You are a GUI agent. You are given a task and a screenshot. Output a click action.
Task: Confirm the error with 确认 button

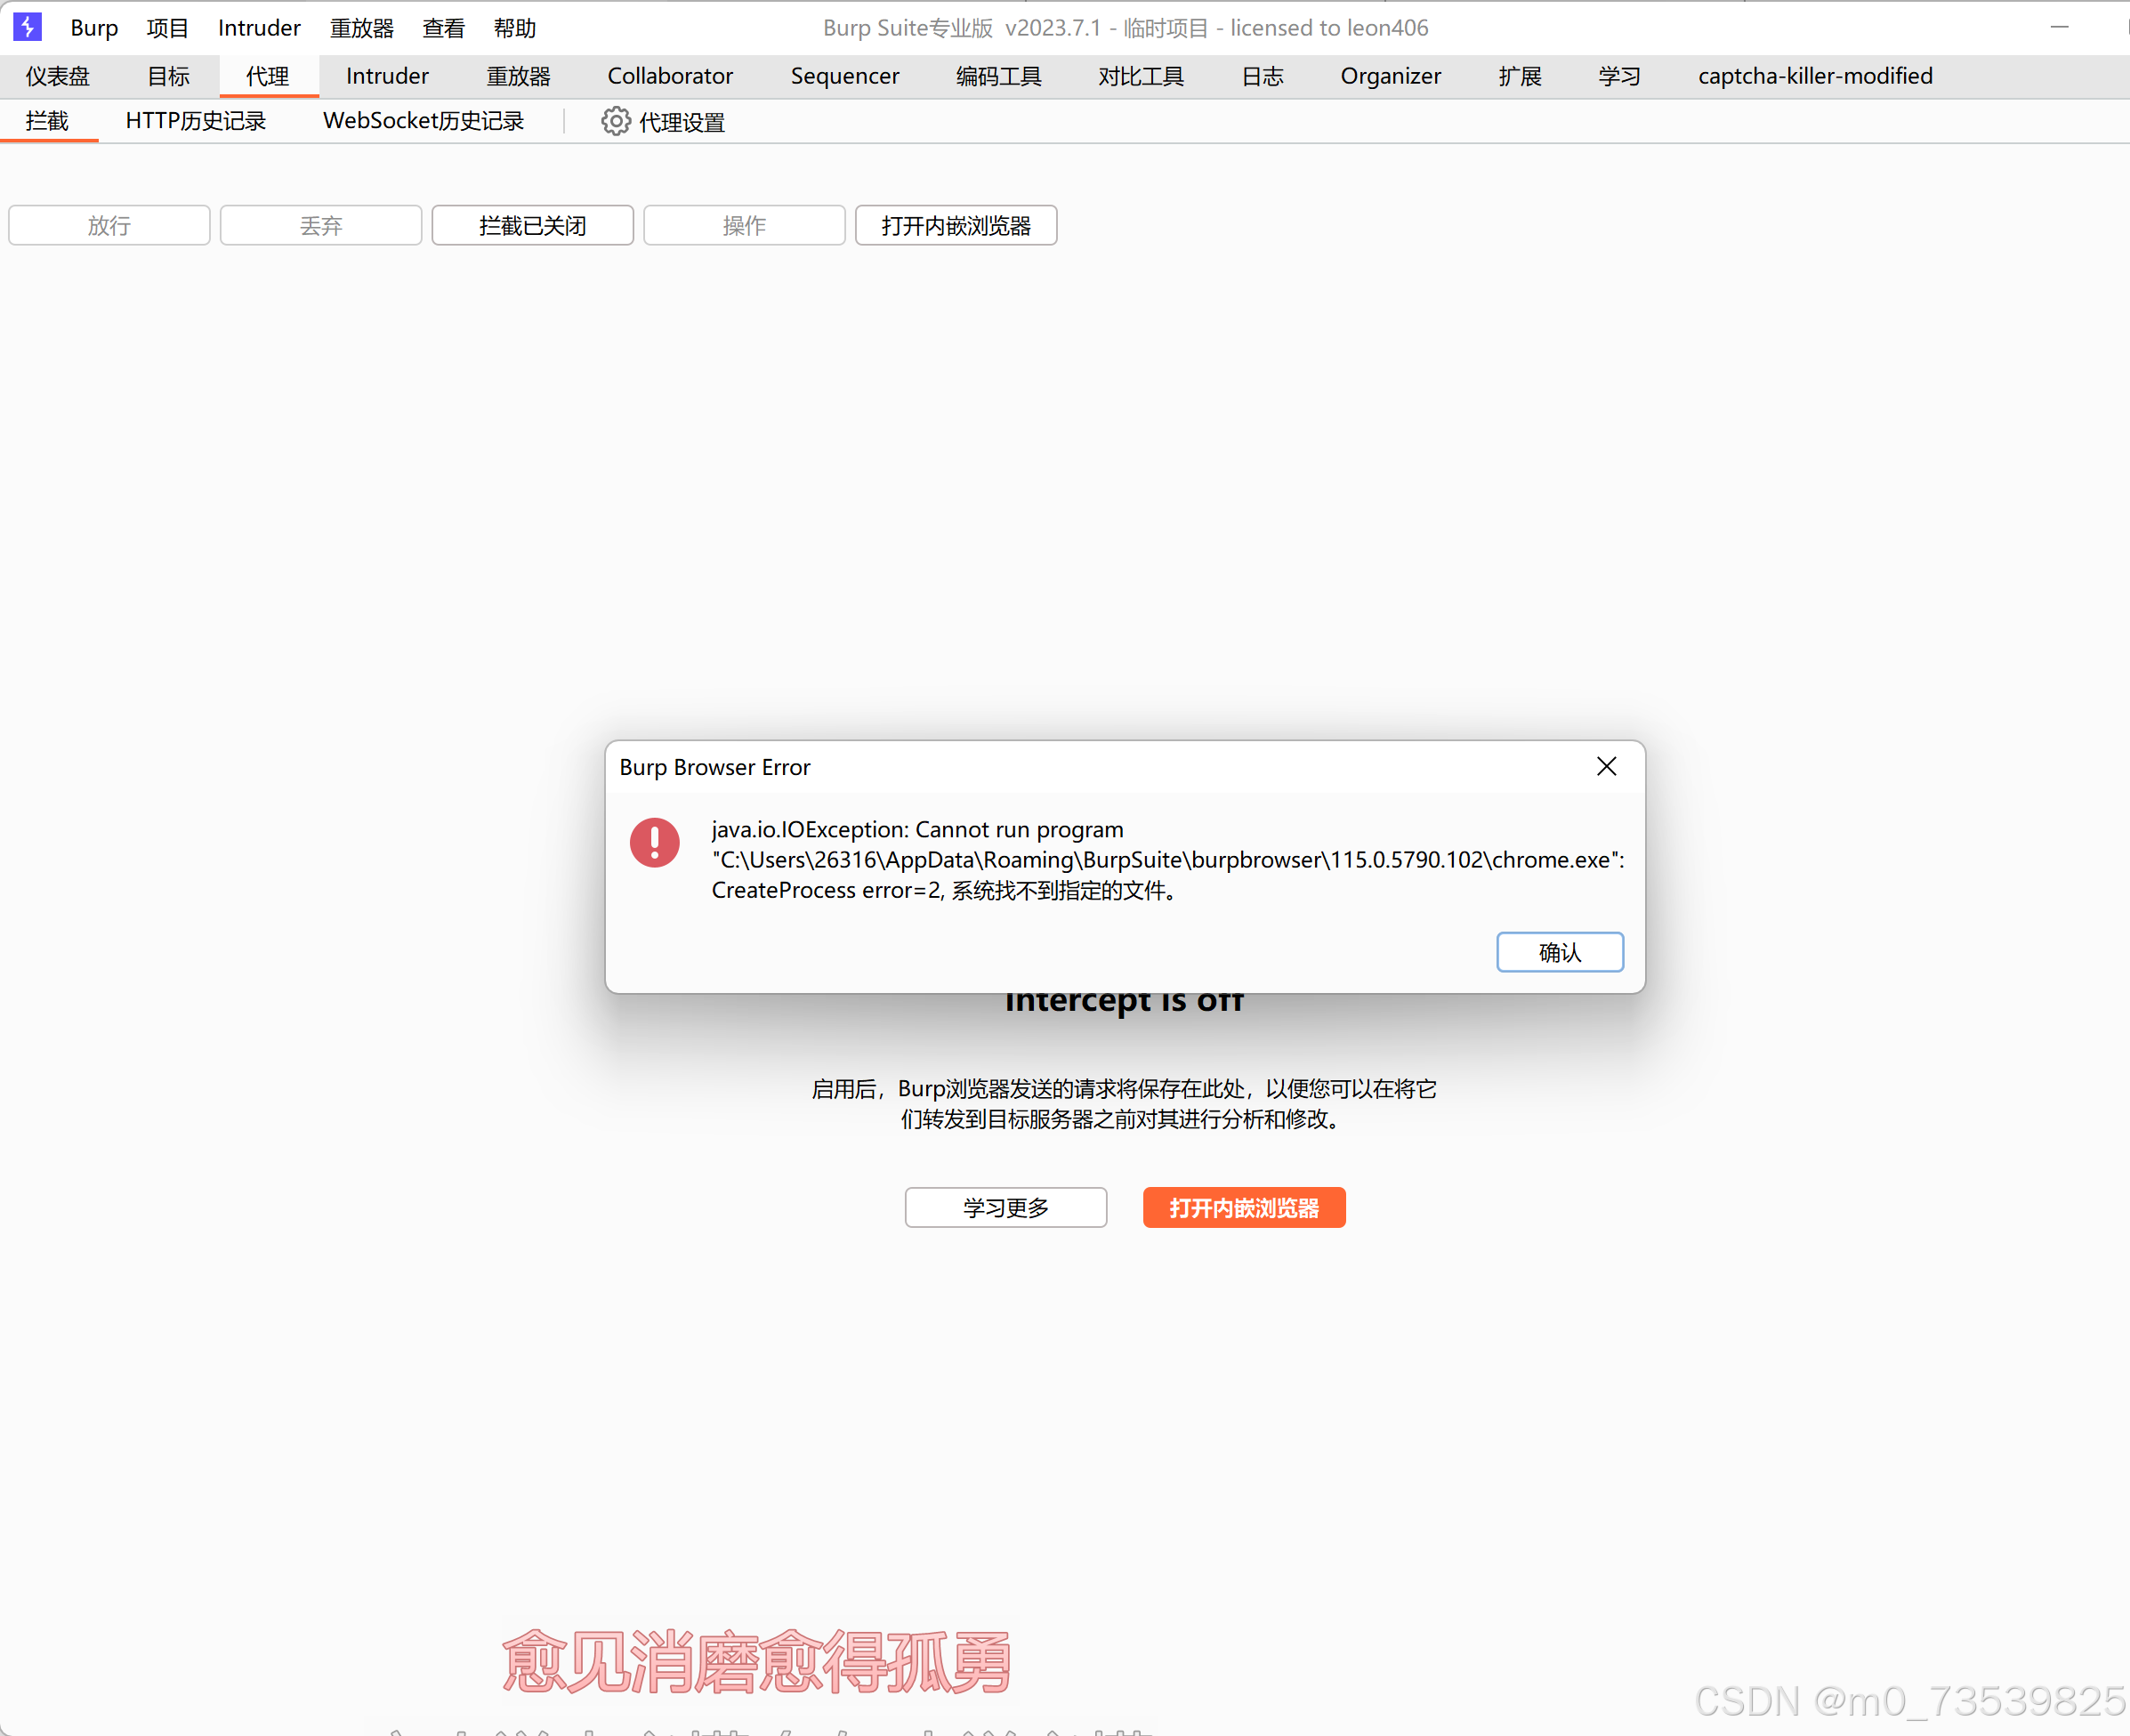point(1559,952)
